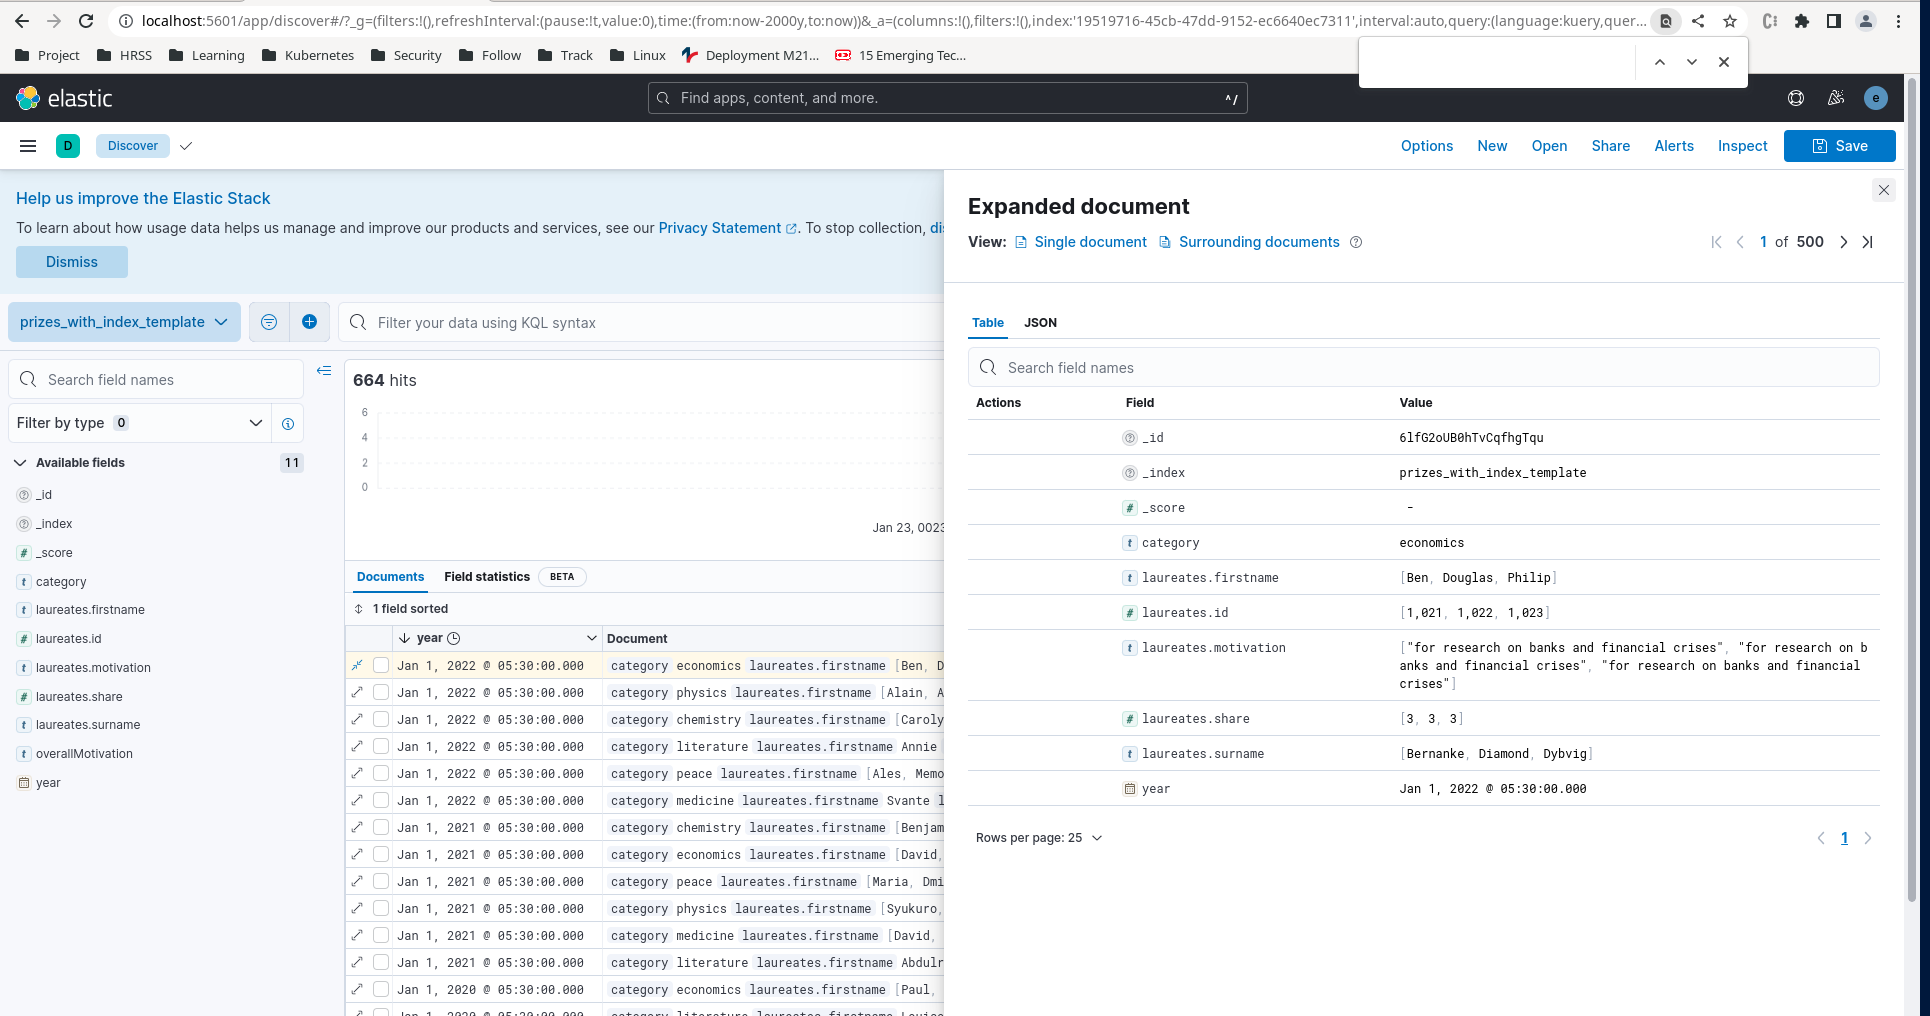Viewport: 1930px width, 1016px height.
Task: Go to next document in flyout
Action: tap(1843, 242)
